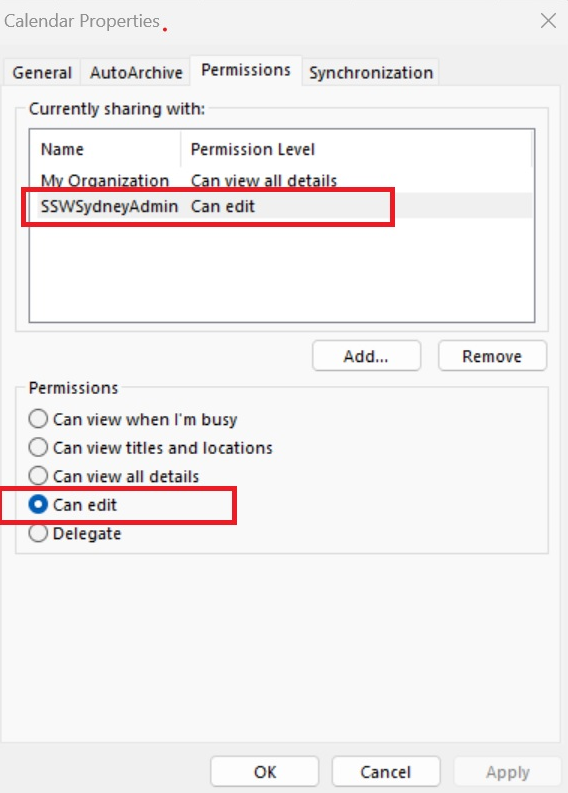Image resolution: width=568 pixels, height=793 pixels.
Task: Close the Calendar Properties dialog
Action: click(548, 21)
